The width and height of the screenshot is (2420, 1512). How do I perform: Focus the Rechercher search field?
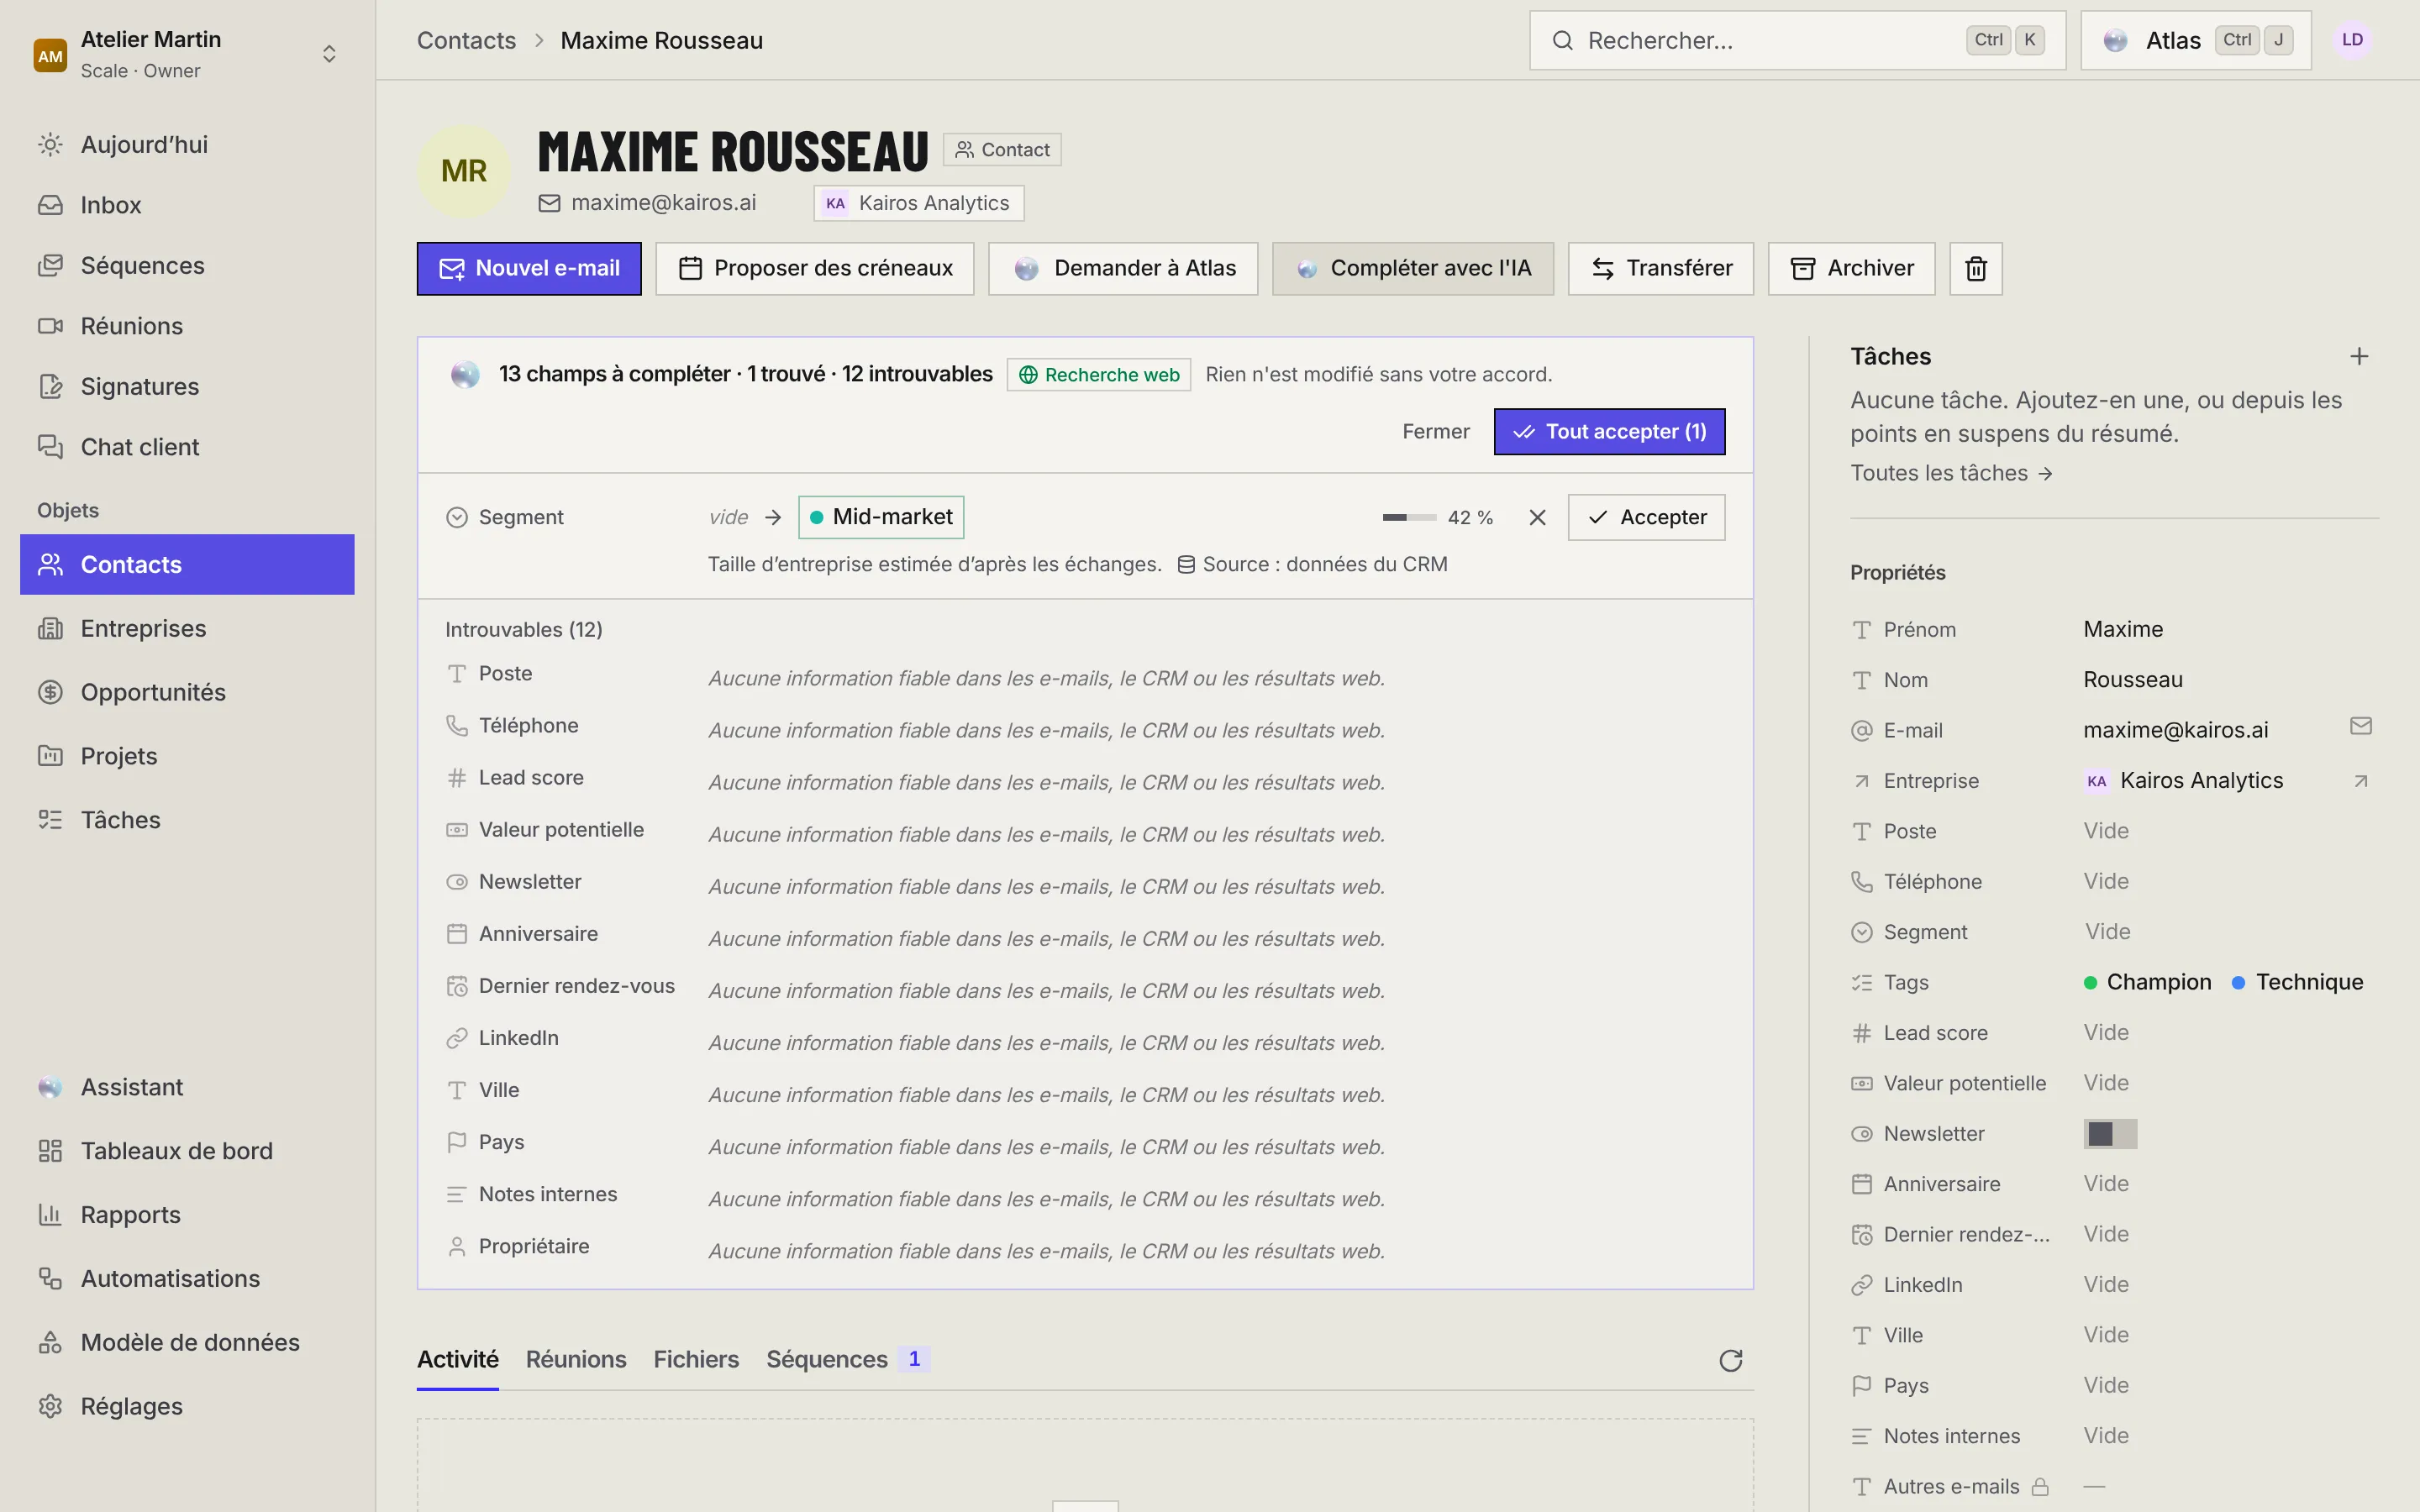click(x=1797, y=40)
